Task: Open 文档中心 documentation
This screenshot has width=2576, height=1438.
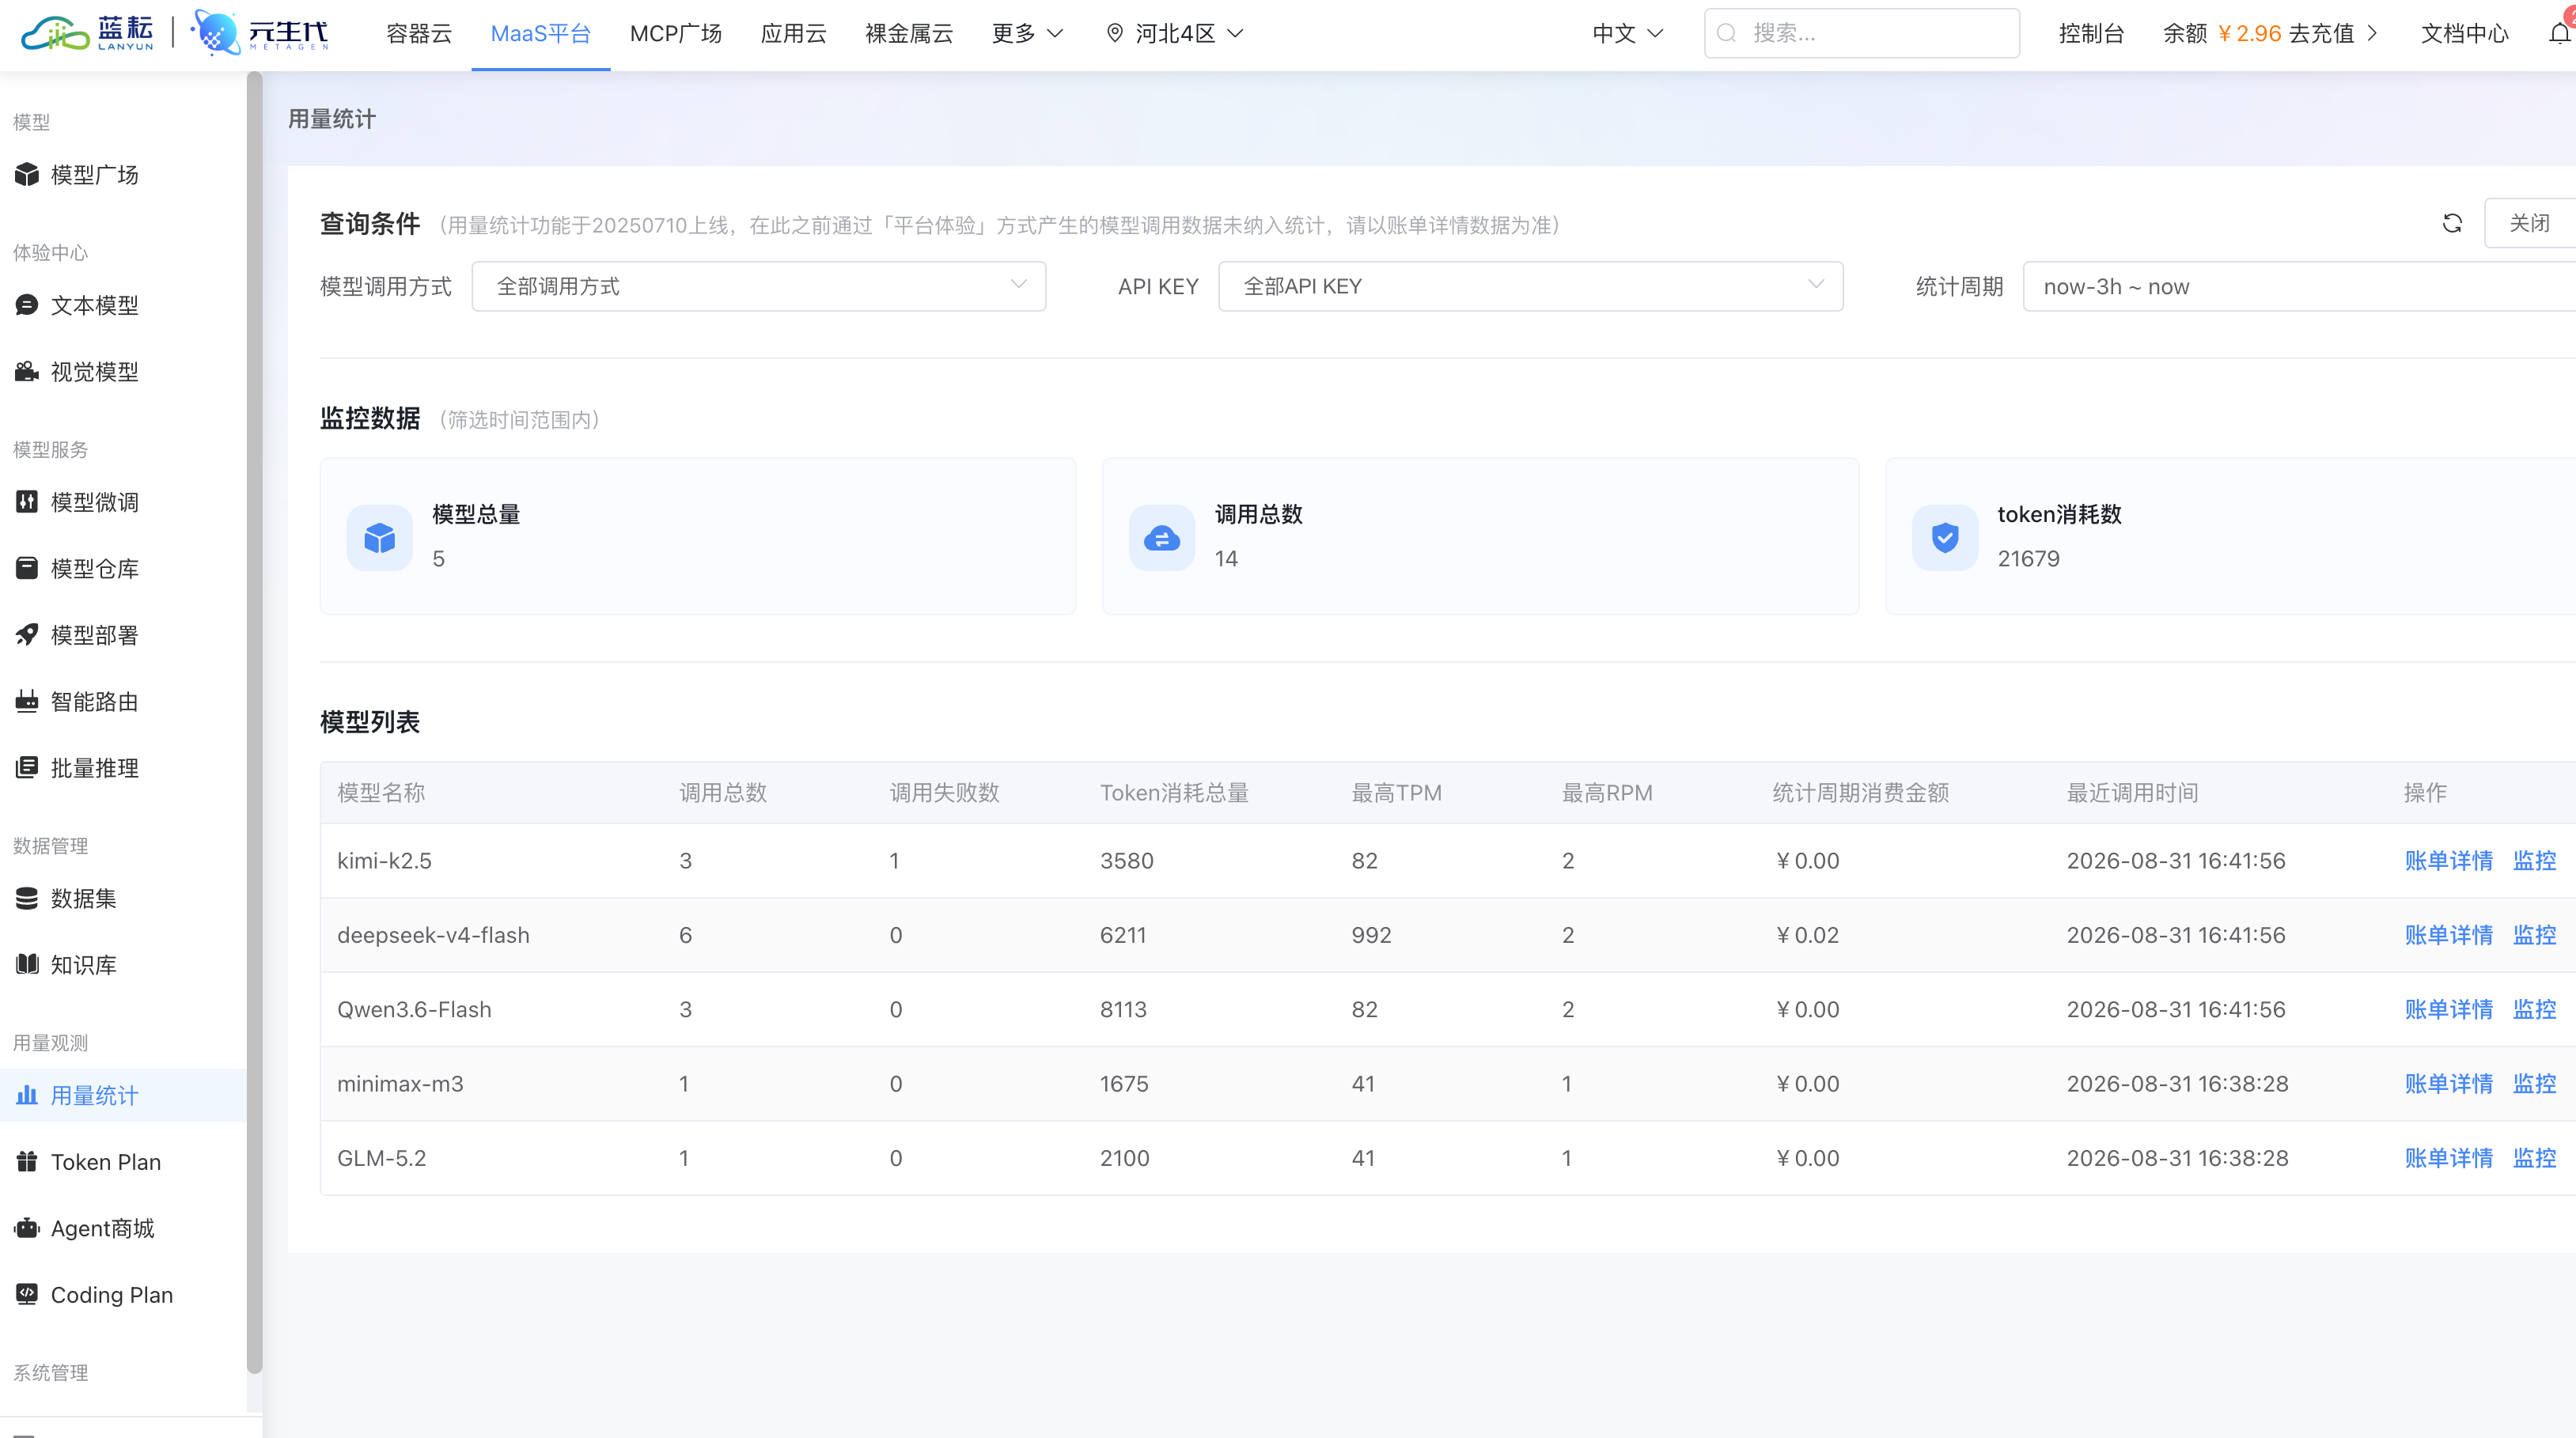Action: pos(2465,33)
